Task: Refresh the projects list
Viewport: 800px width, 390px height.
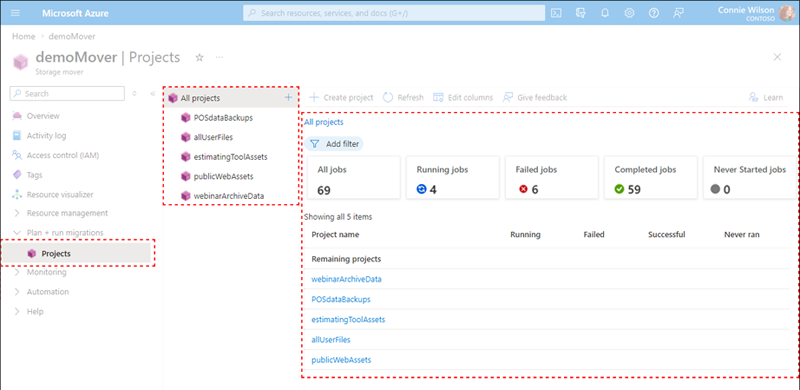Action: tap(403, 98)
